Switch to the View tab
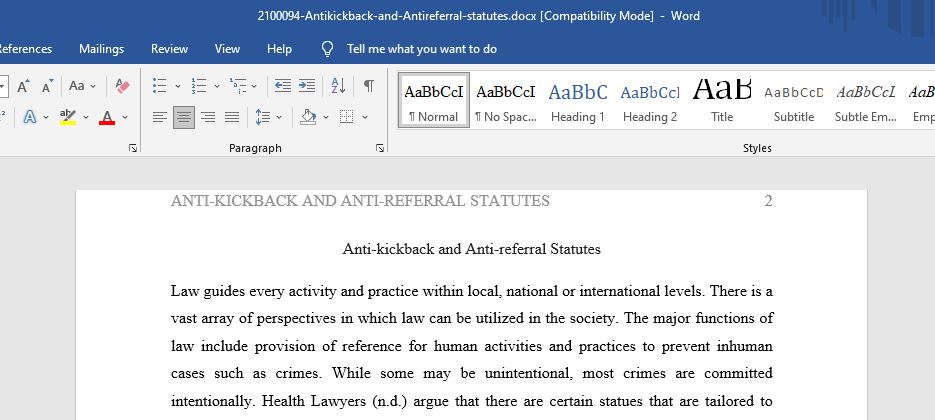This screenshot has width=935, height=420. point(227,49)
